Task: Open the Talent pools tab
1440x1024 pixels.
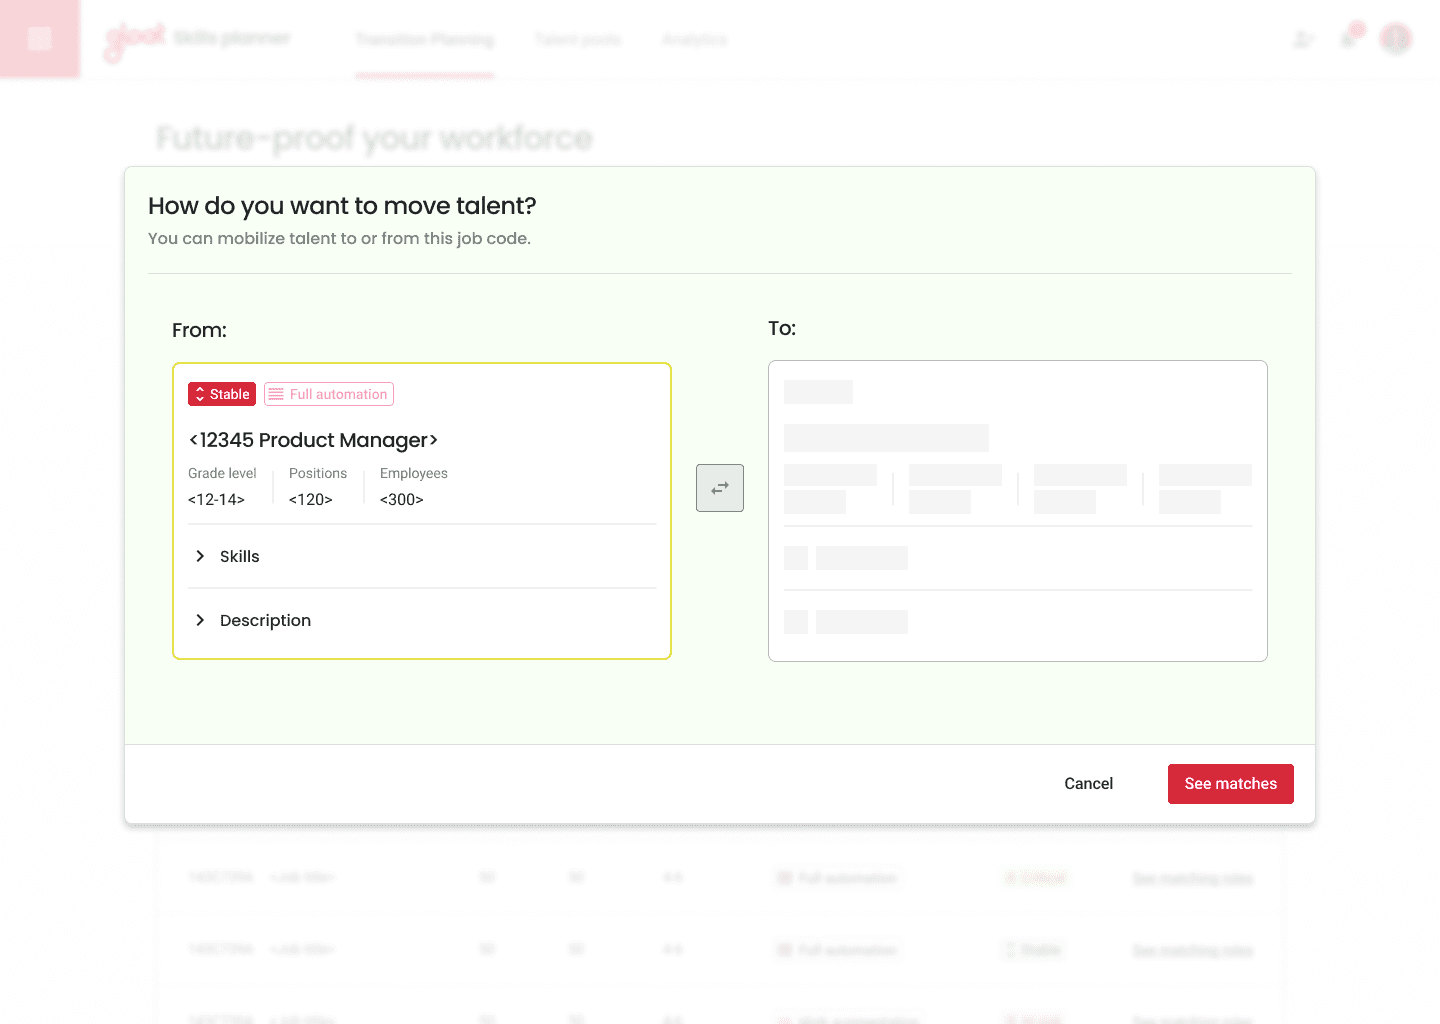Action: point(578,40)
